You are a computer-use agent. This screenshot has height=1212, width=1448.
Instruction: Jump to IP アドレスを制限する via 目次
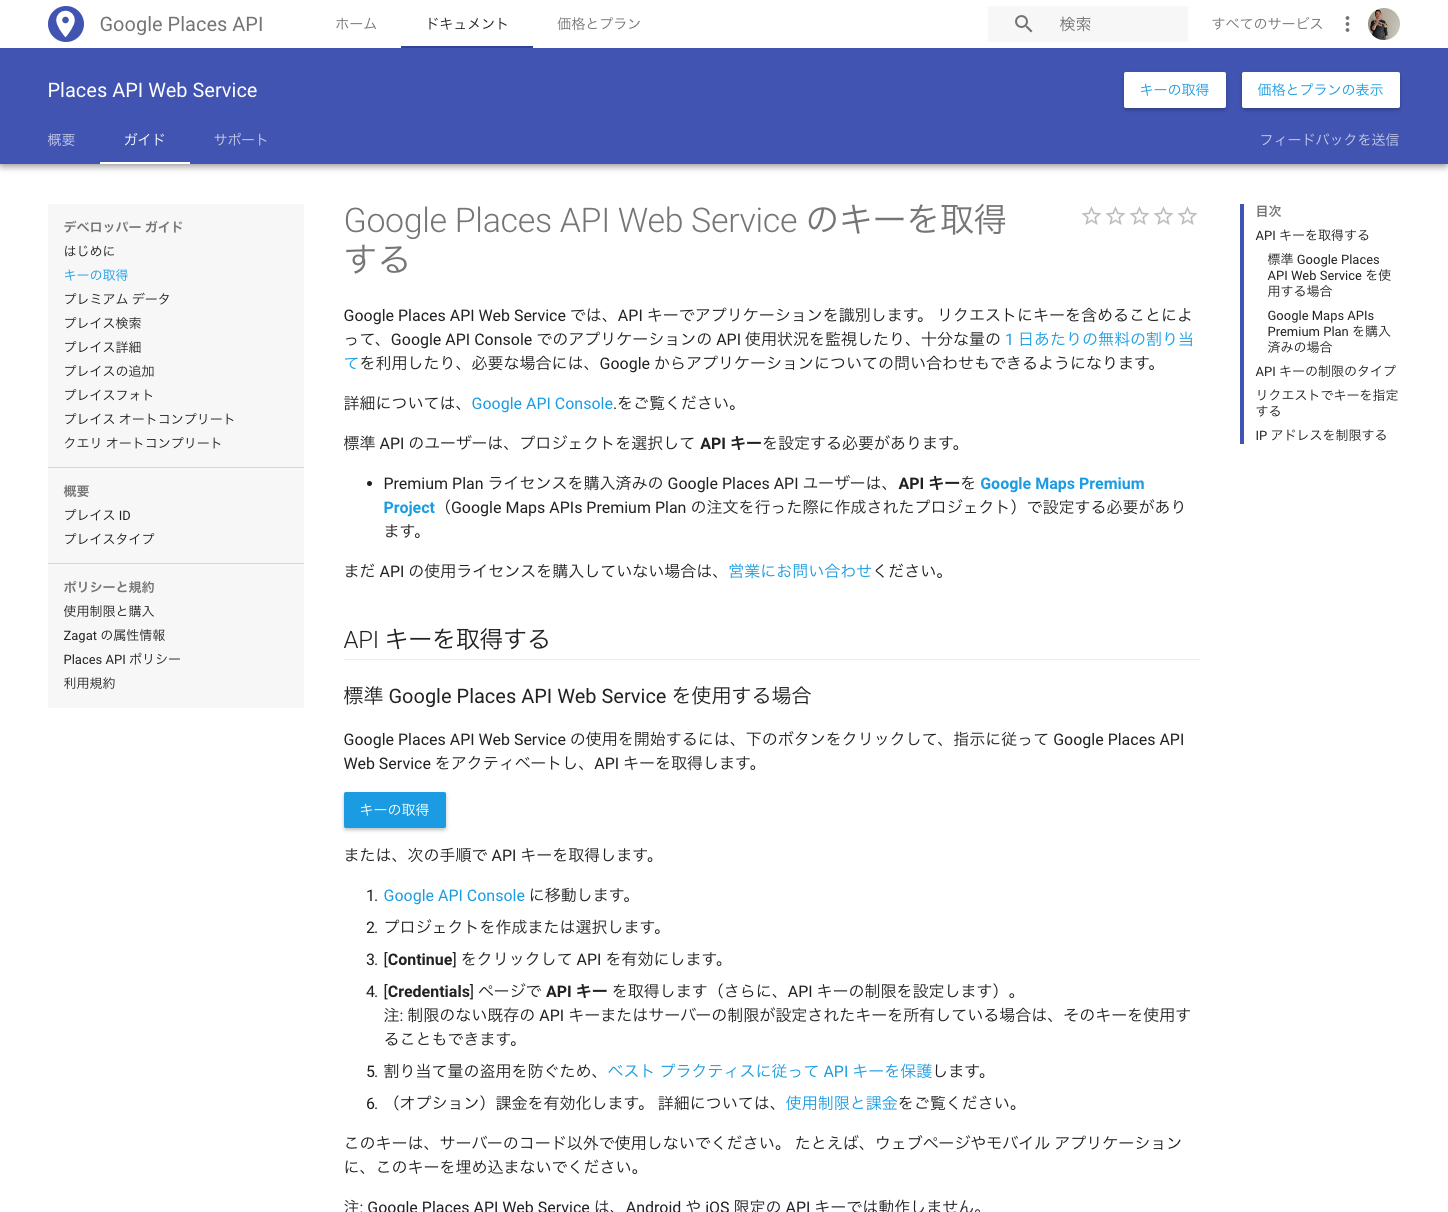coord(1322,435)
